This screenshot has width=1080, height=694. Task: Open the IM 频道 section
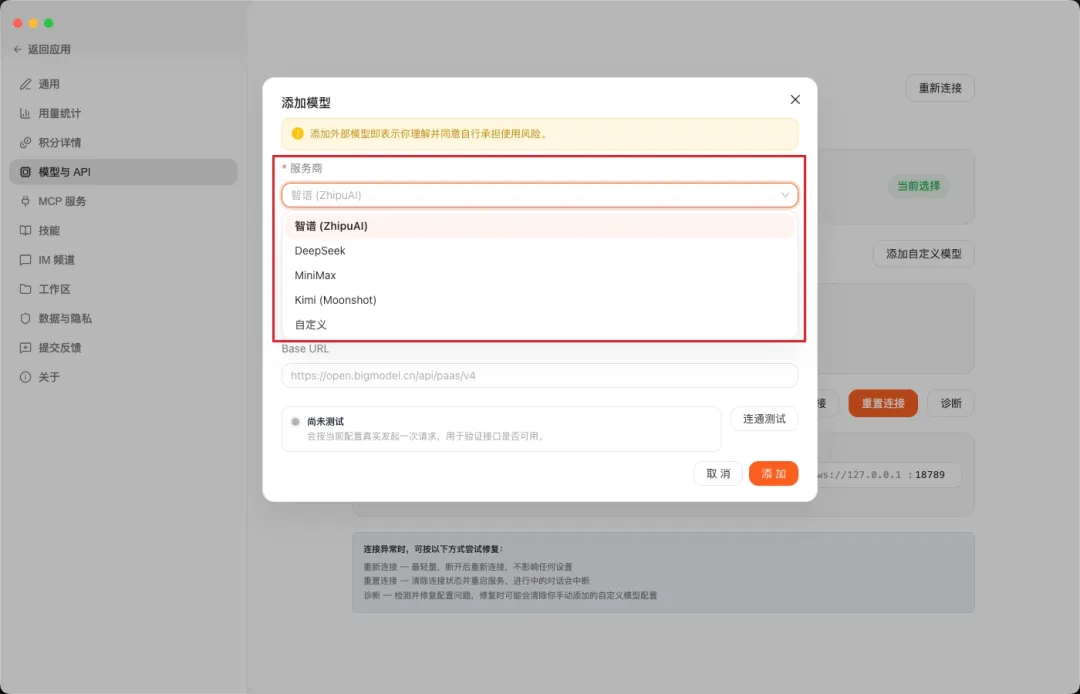123,260
